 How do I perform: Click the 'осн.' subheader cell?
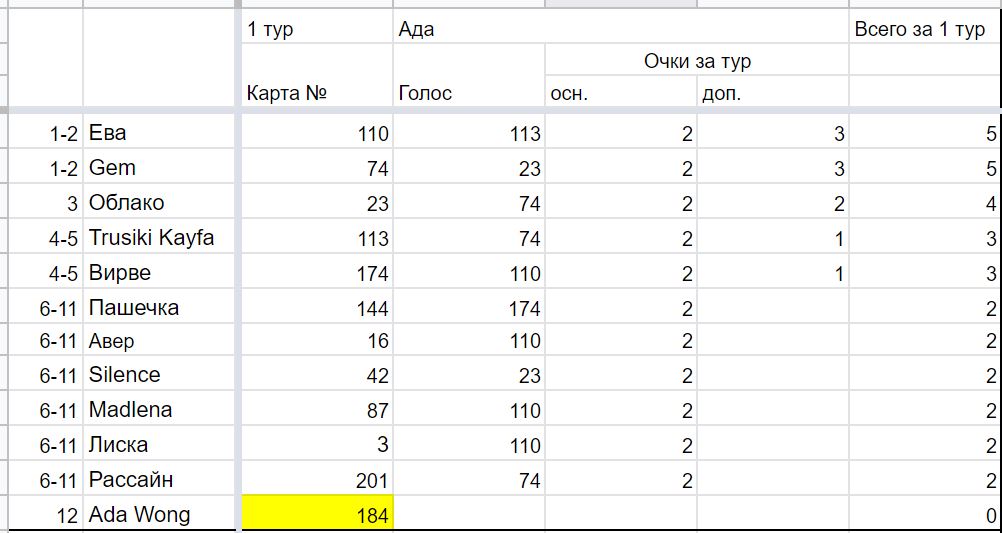[620, 92]
